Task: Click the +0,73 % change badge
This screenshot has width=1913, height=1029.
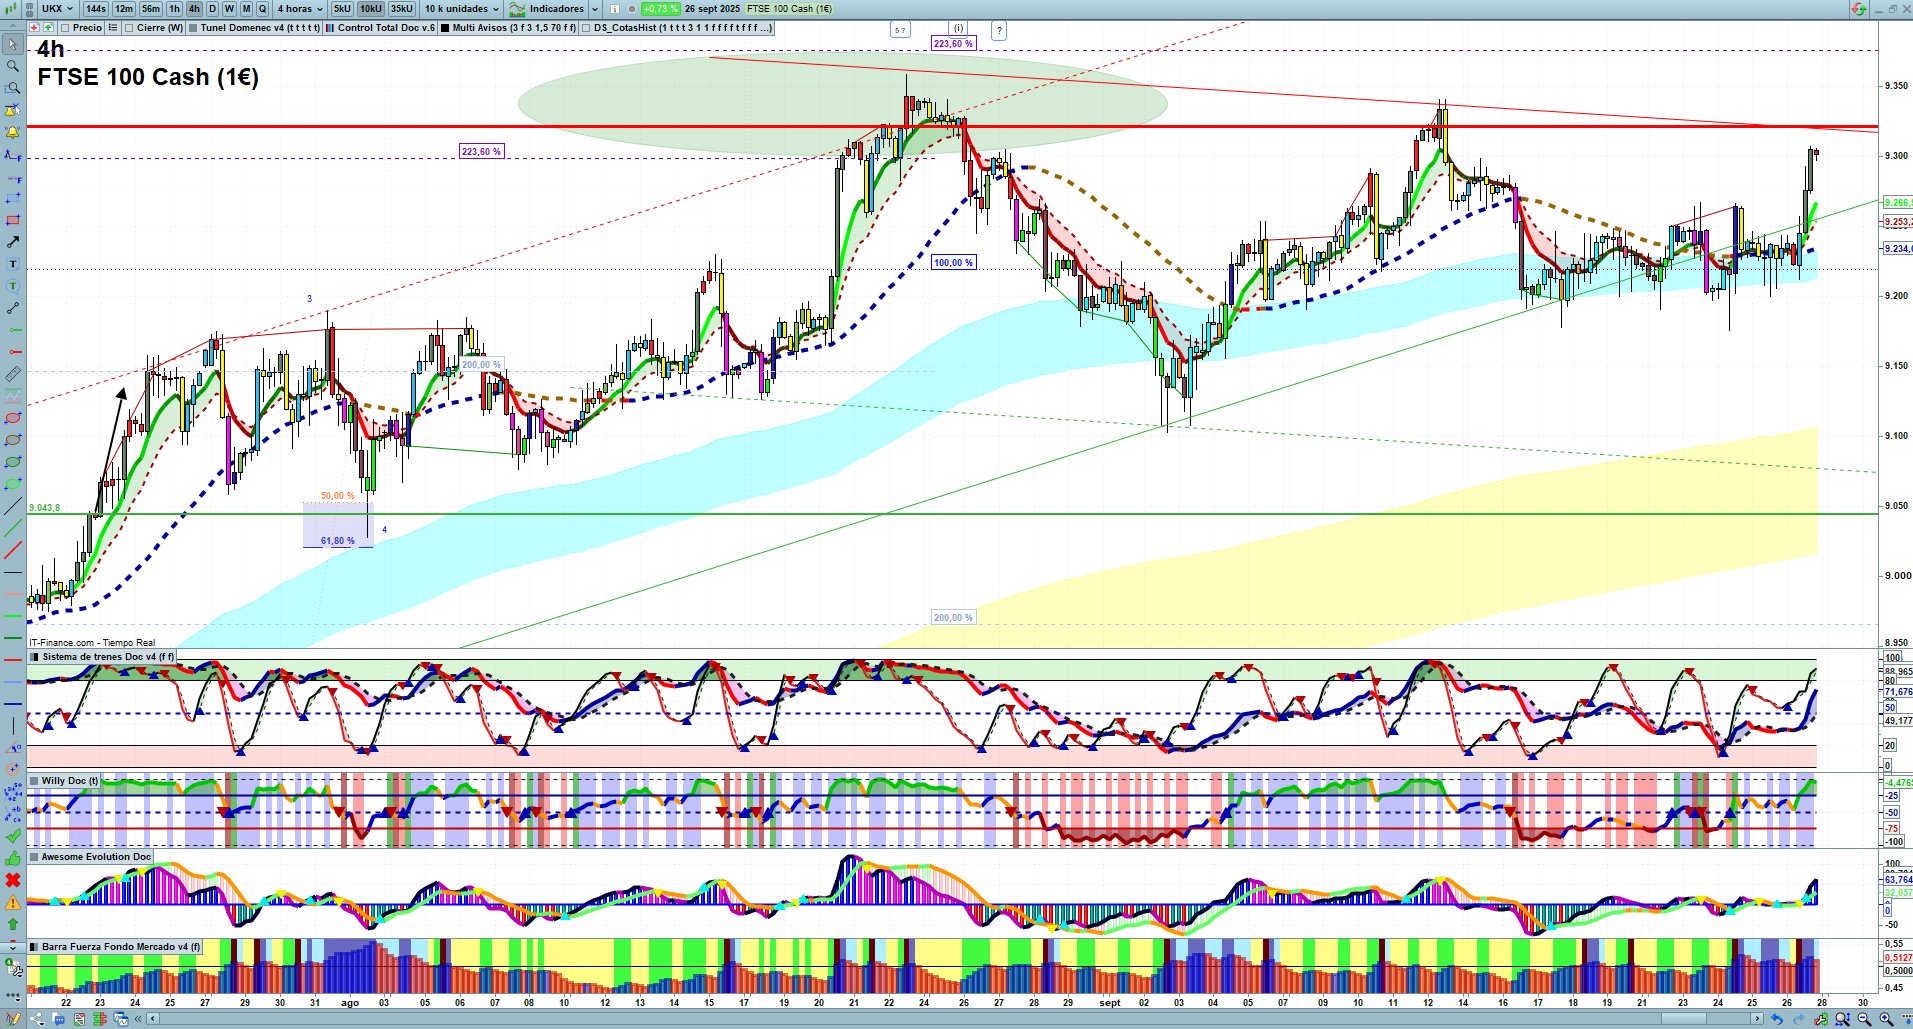Action: tap(661, 9)
